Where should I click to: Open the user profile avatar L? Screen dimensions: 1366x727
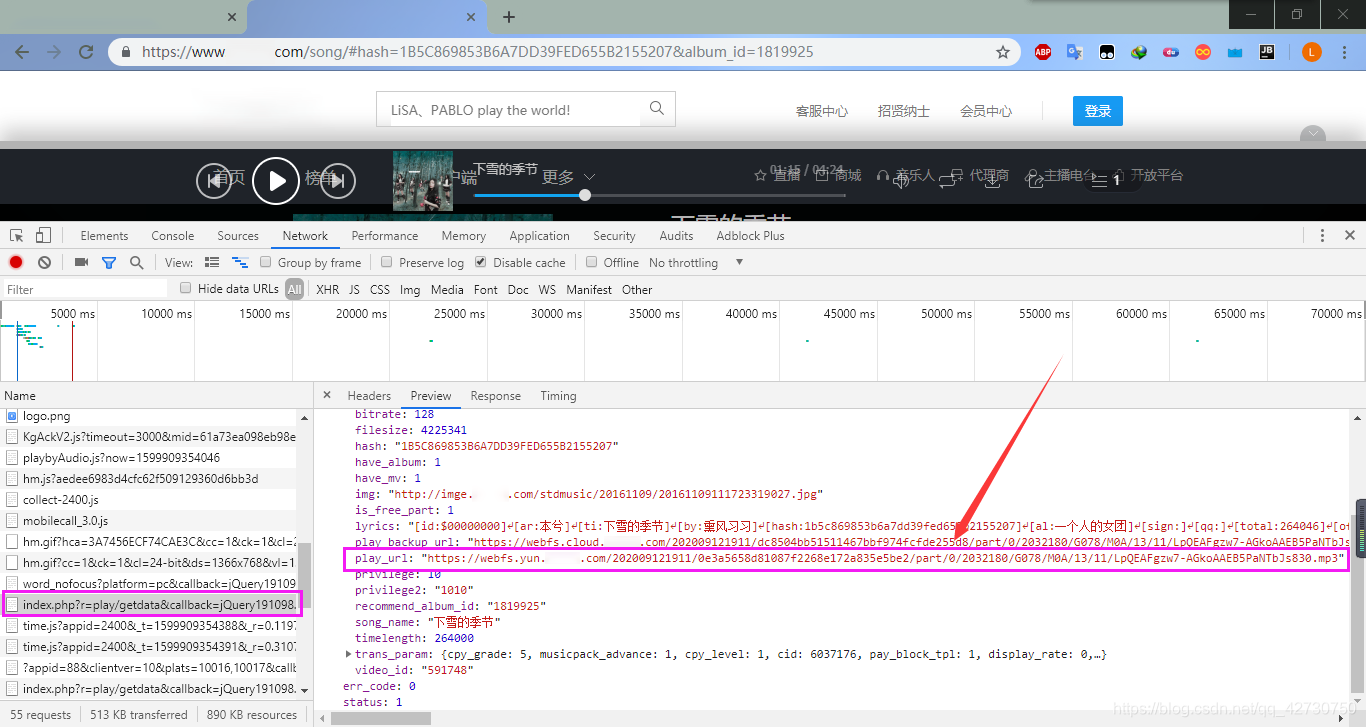(x=1312, y=52)
